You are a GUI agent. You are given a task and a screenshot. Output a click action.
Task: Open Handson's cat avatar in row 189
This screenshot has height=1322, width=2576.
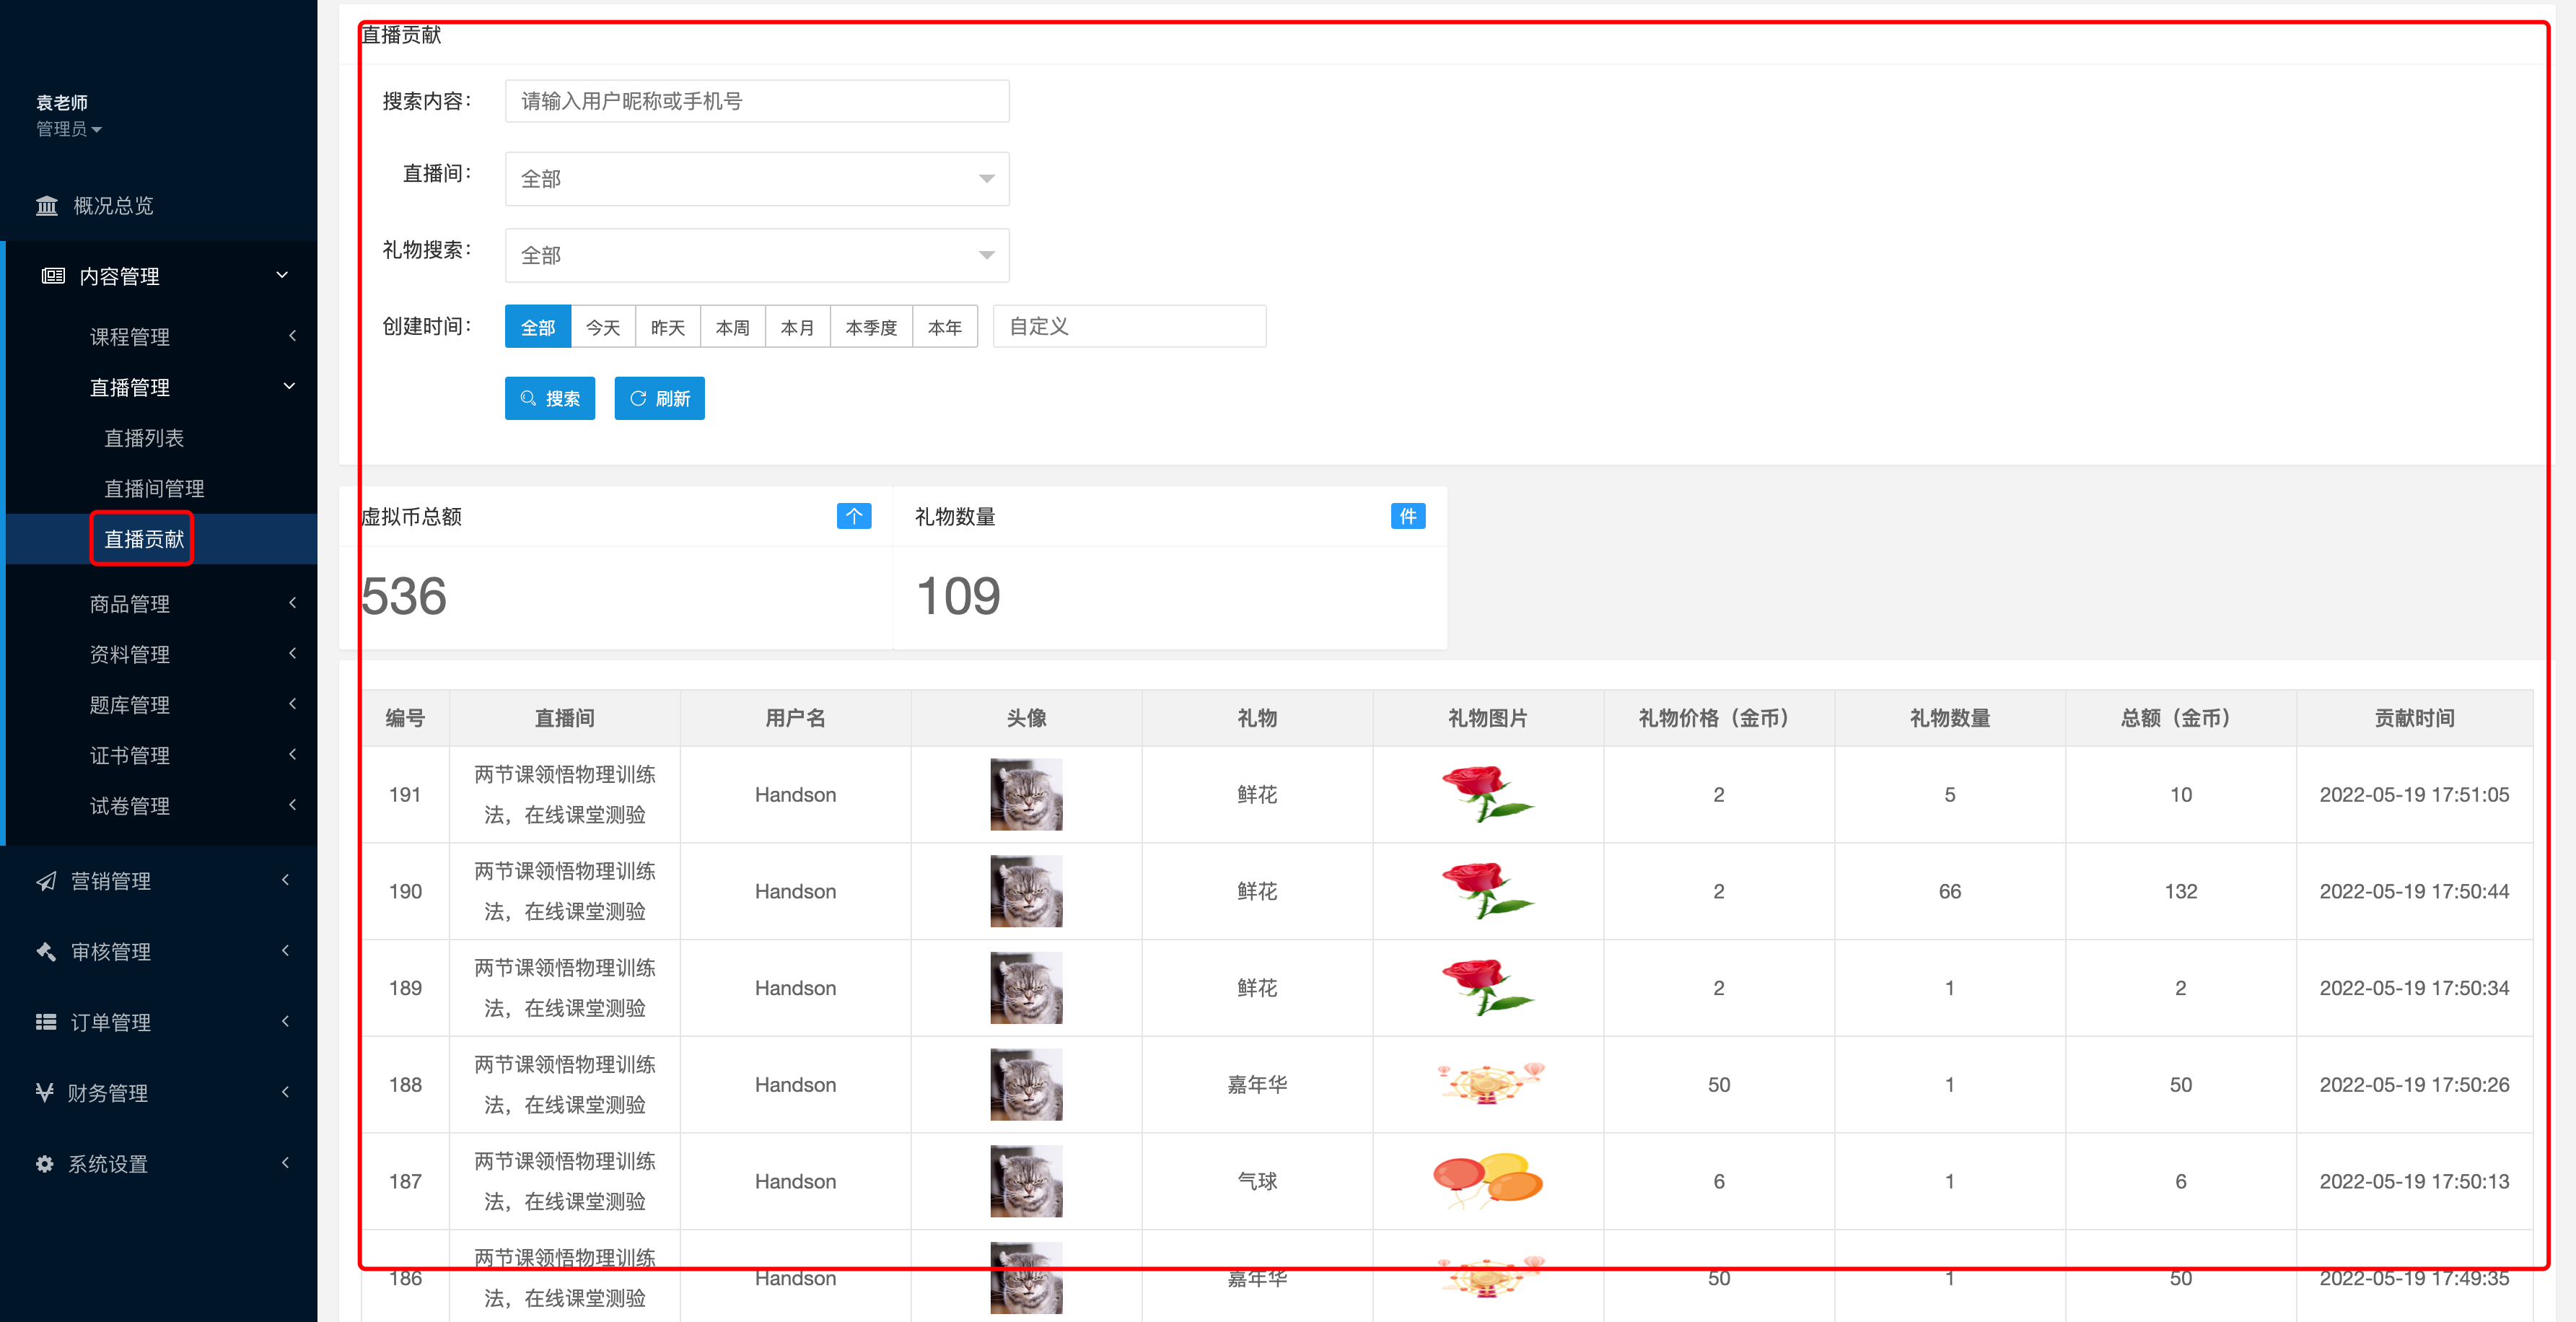tap(1026, 988)
